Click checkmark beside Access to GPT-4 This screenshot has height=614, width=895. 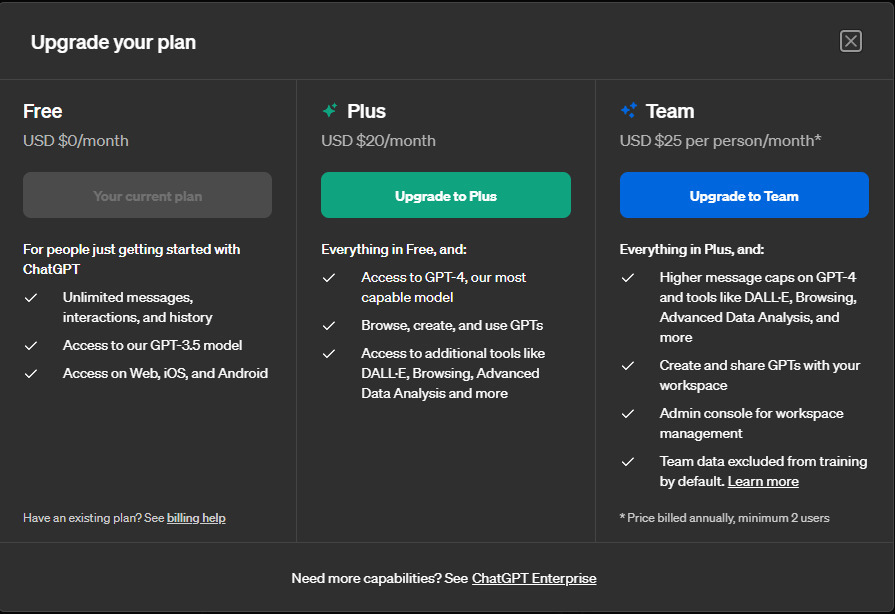(x=329, y=278)
